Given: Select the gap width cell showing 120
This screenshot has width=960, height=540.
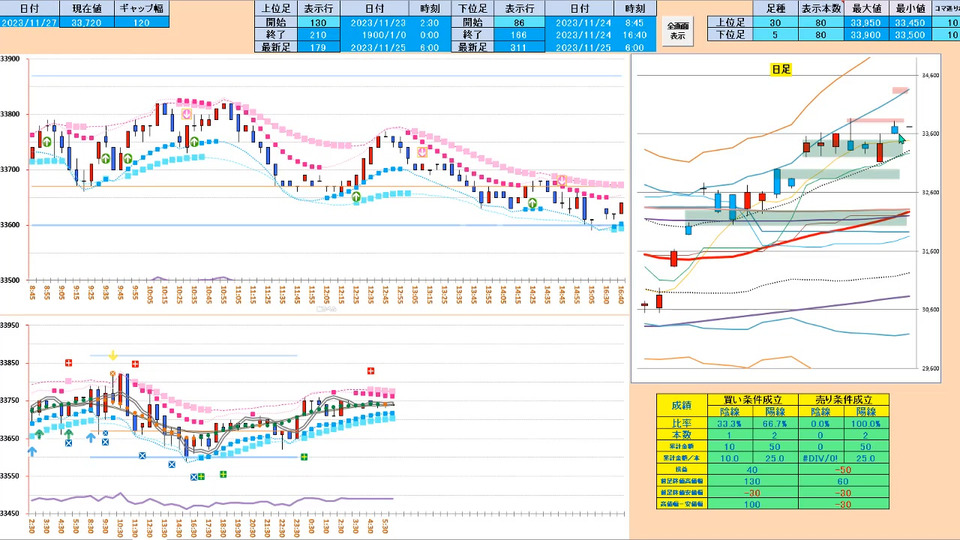Looking at the screenshot, I should click(141, 23).
